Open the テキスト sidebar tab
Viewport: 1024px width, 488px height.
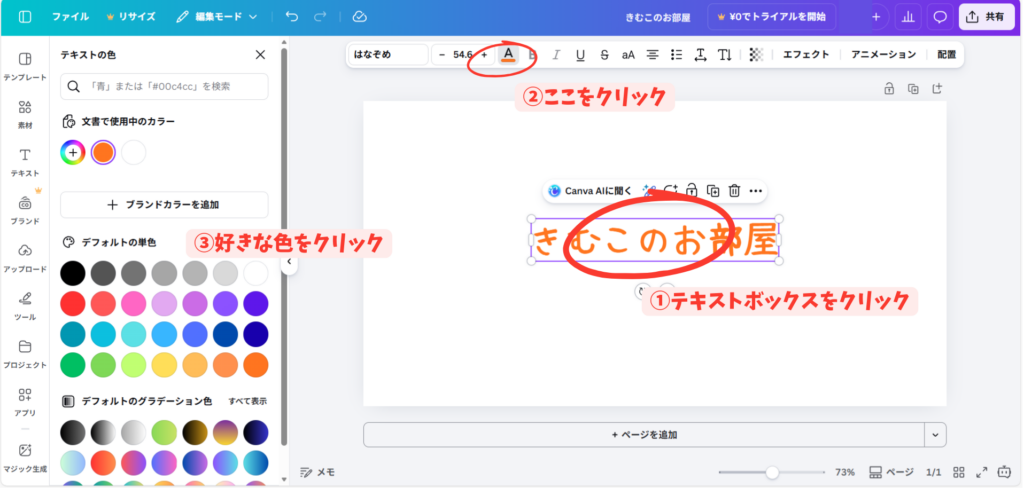tap(25, 163)
